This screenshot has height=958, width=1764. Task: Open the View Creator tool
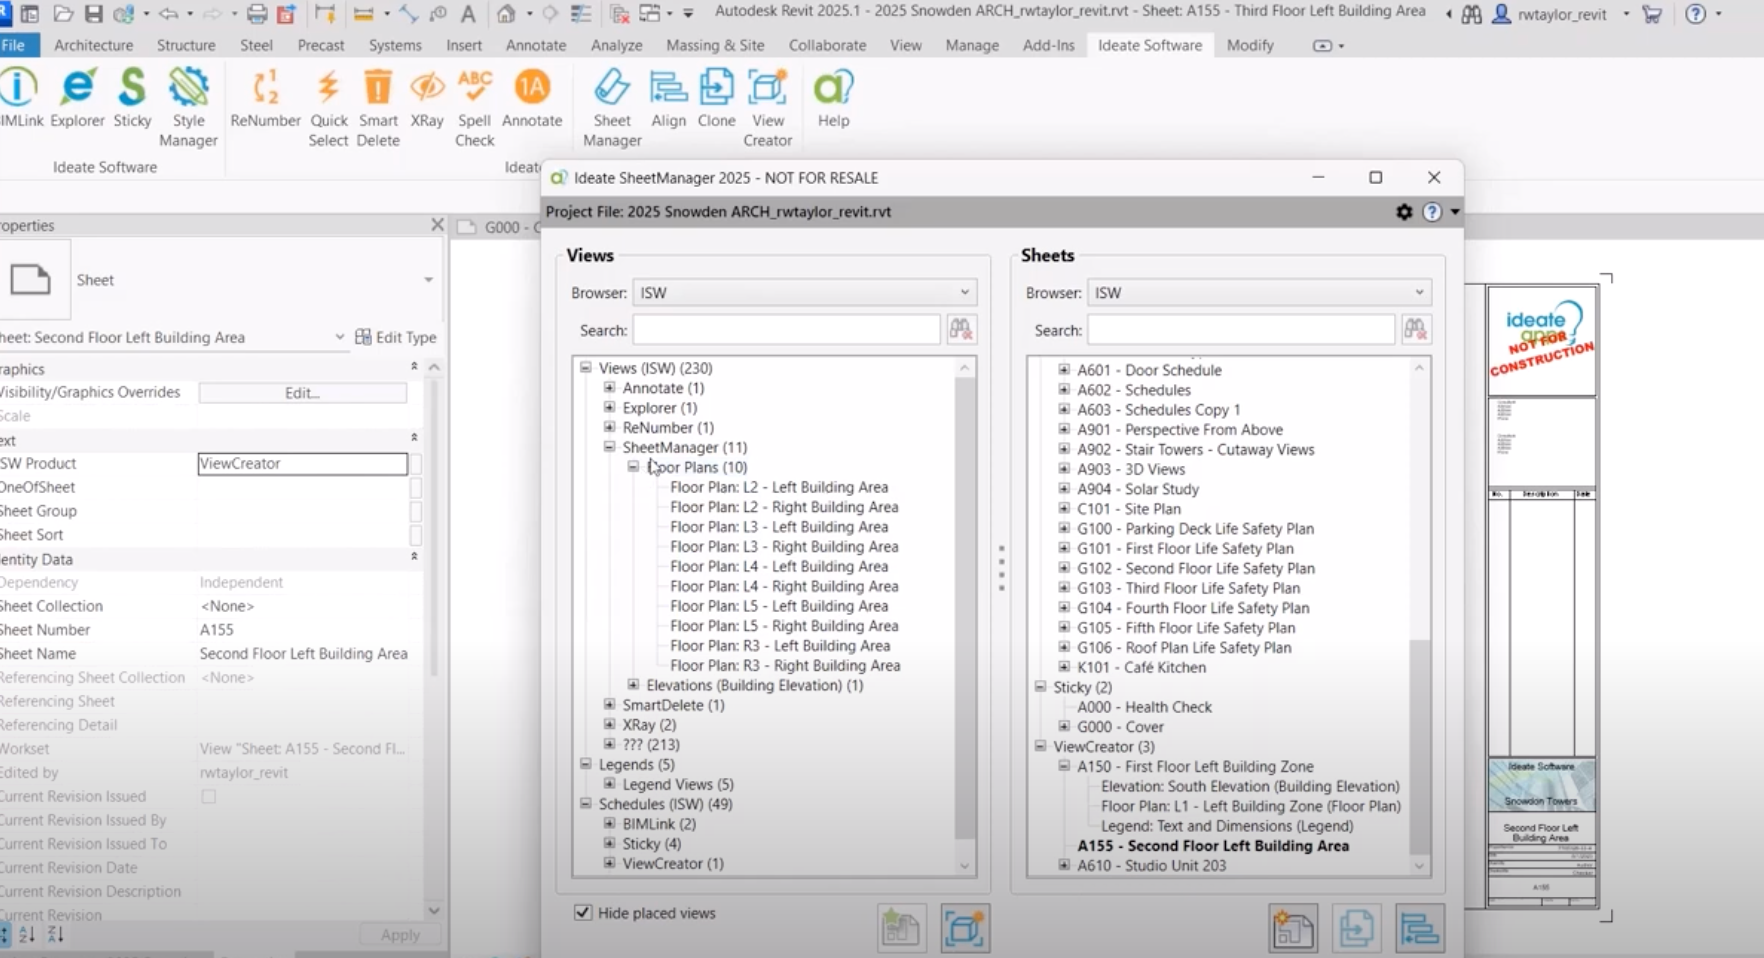tap(767, 100)
